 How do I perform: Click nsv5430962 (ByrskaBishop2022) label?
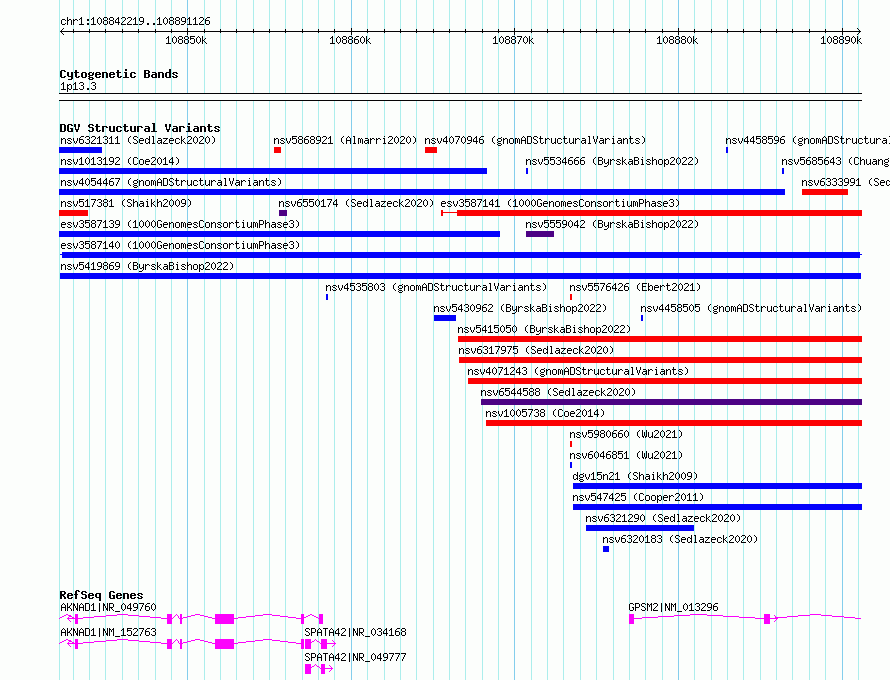520,308
